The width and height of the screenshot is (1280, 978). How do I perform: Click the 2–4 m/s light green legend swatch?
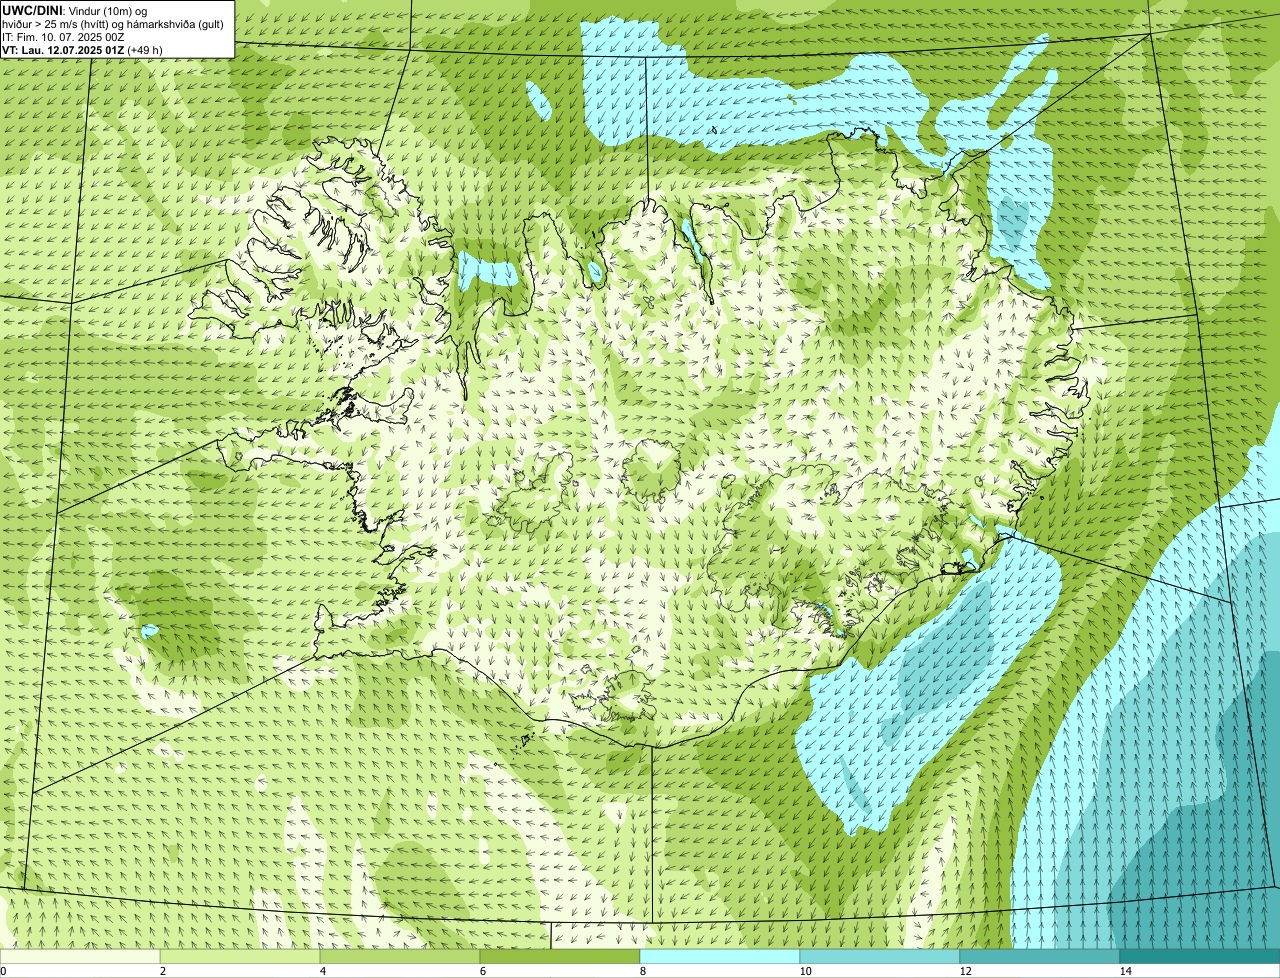pos(240,956)
